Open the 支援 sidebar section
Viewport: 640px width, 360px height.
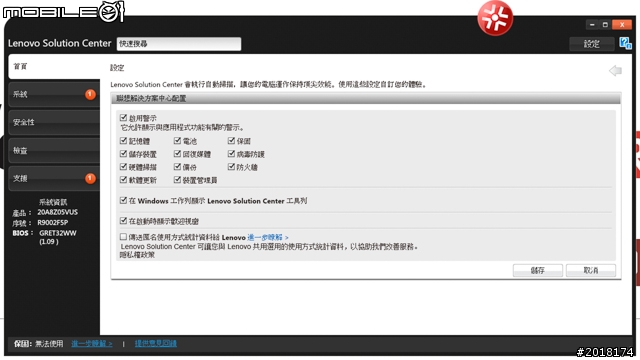[x=54, y=178]
